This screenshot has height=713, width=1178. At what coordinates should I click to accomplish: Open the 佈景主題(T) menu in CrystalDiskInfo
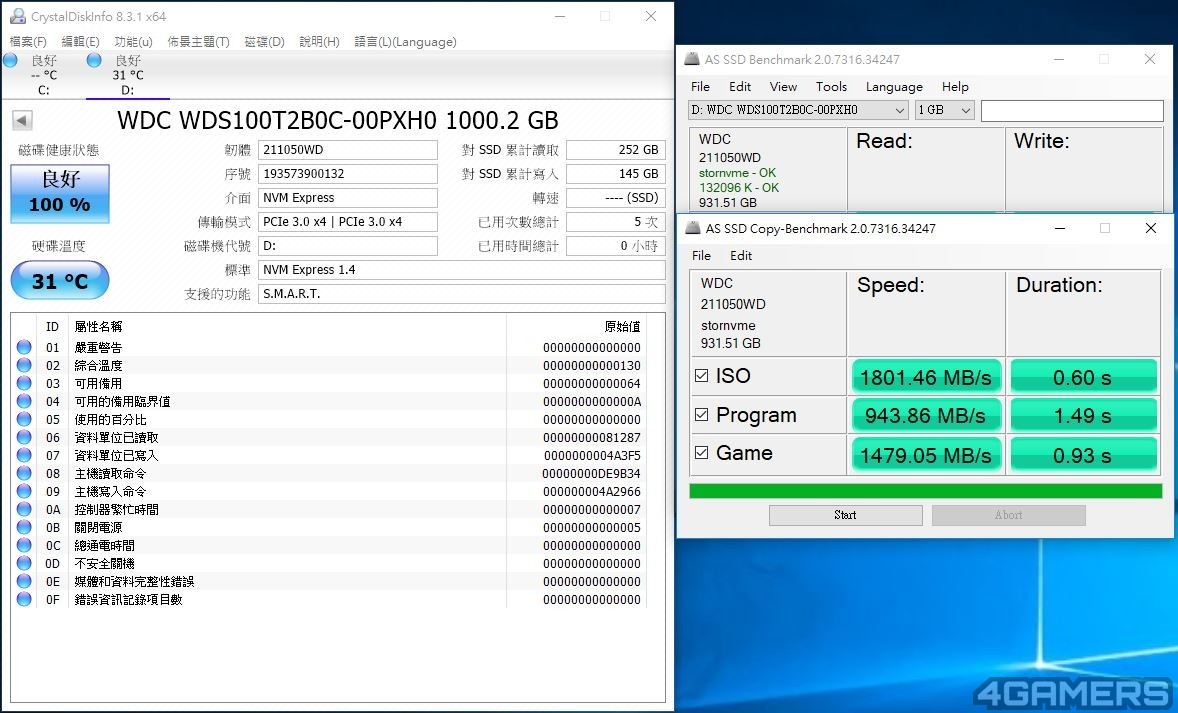[x=198, y=42]
